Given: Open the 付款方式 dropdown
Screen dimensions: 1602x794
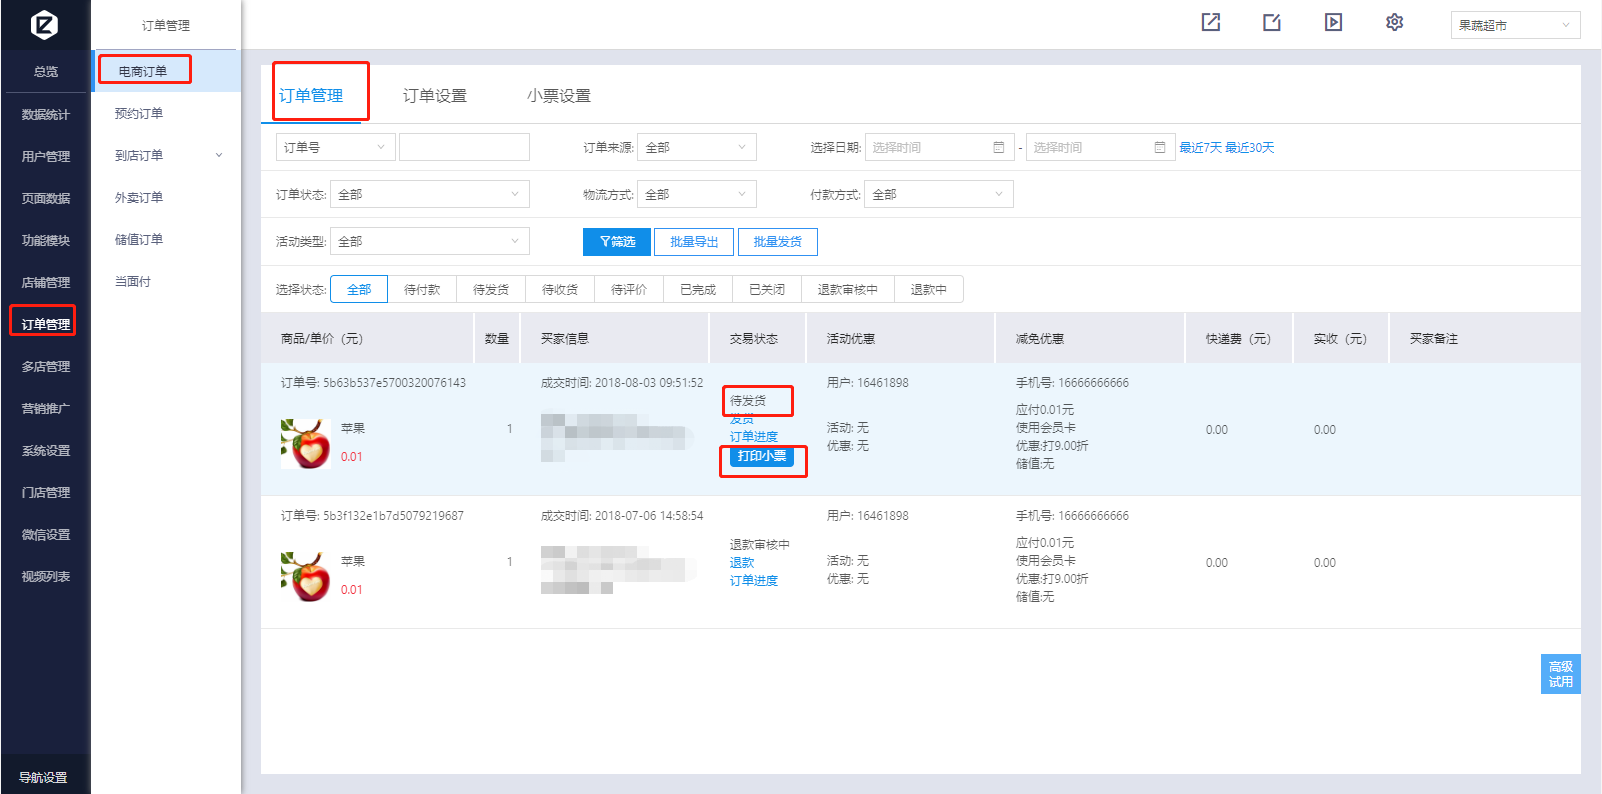Looking at the screenshot, I should [x=939, y=194].
